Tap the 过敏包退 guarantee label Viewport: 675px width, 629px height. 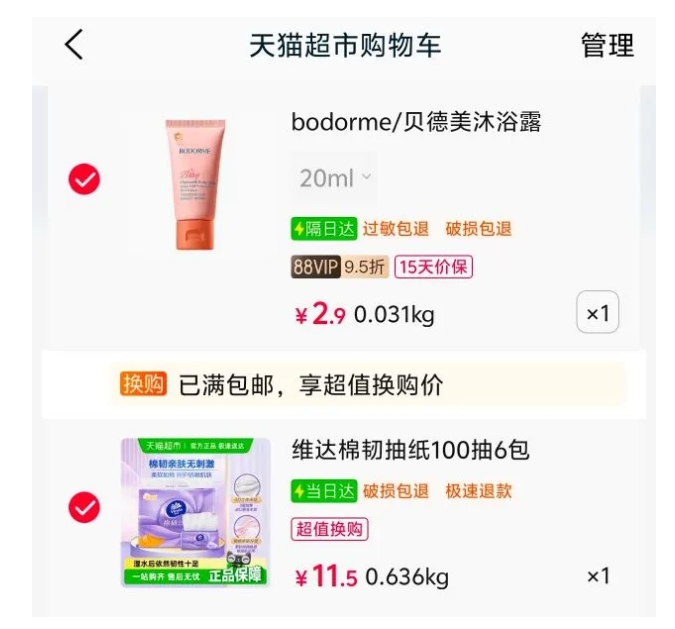coord(396,229)
